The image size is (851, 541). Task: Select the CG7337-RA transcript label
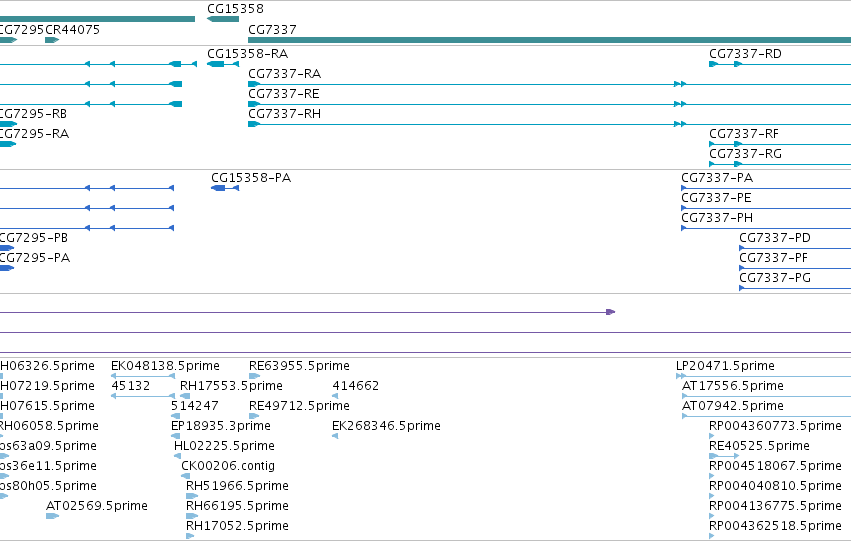point(284,74)
